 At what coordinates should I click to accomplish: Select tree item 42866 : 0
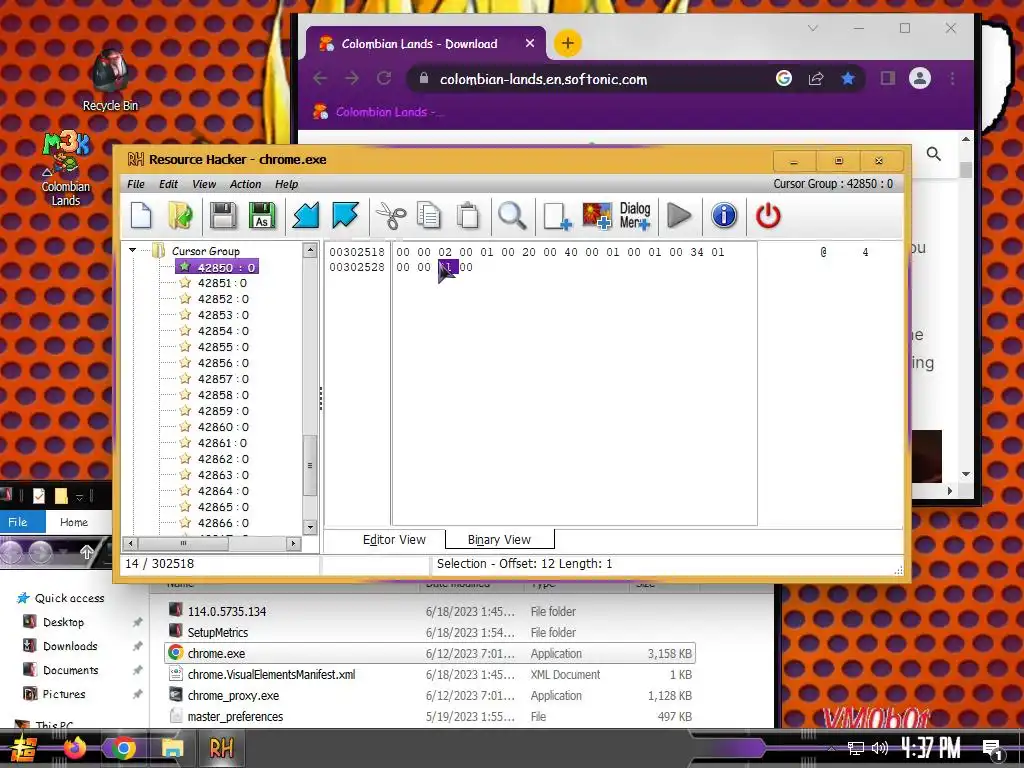pyautogui.click(x=223, y=522)
